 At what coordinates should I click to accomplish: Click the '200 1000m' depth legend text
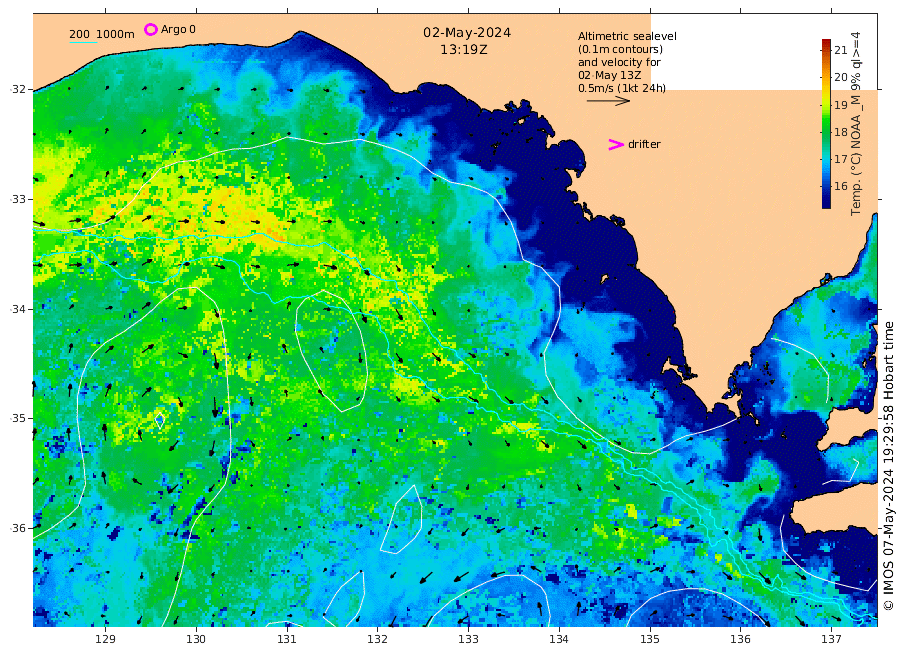coord(102,34)
